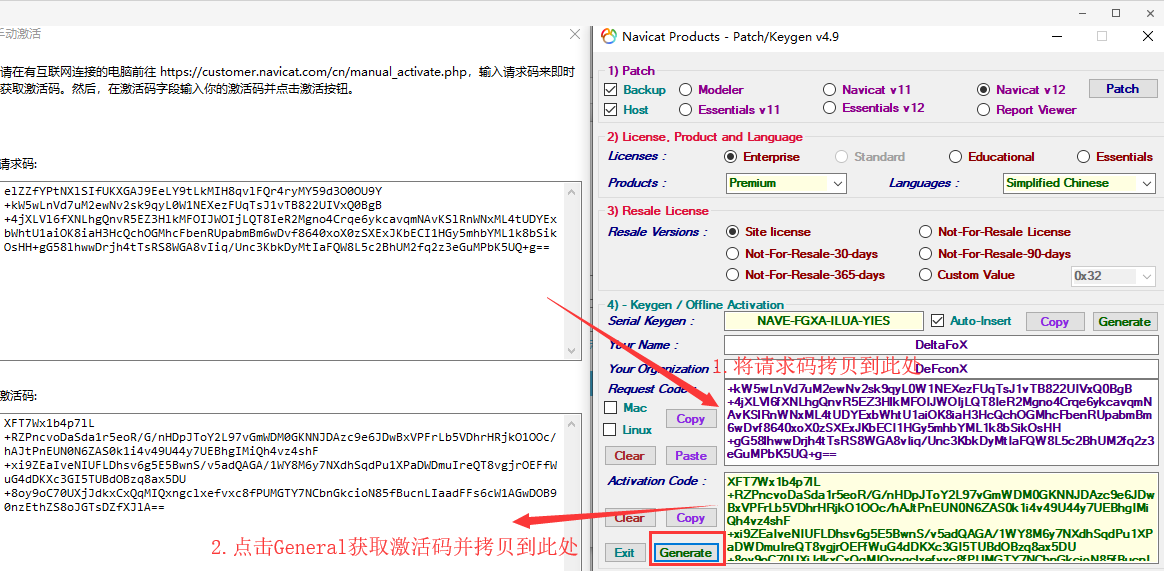Click the '1) Patch' section heading
Screen dimensions: 1164x571
click(631, 71)
